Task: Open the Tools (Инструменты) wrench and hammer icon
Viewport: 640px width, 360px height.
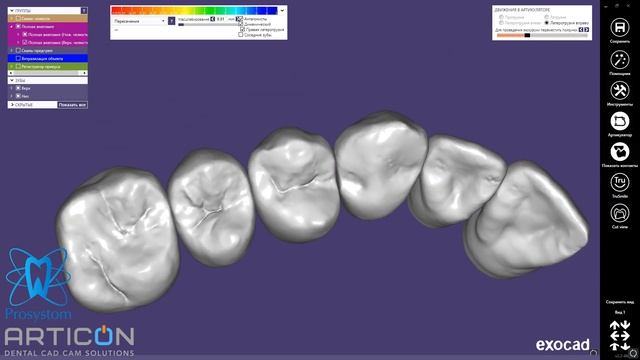Action: (620, 90)
